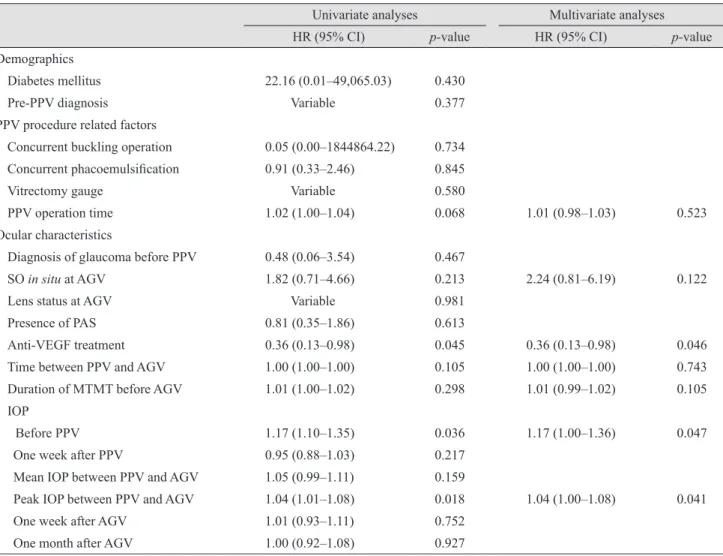Click the 'Univariate analyses' column header
Screen dimensions: 723x556
(x=365, y=15)
